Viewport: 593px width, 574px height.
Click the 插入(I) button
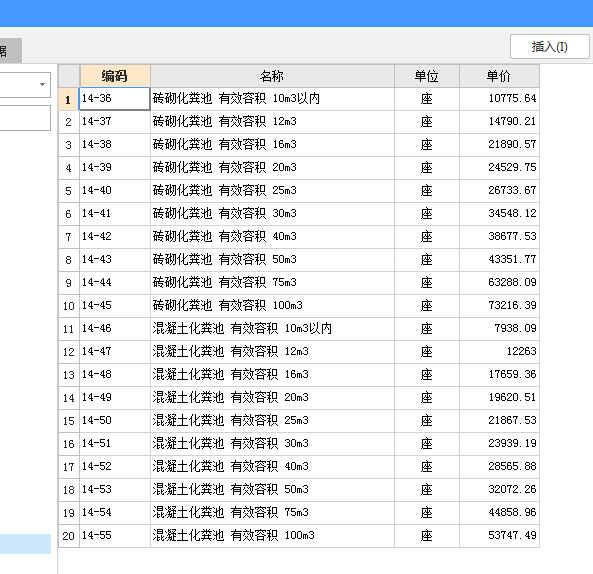point(550,47)
